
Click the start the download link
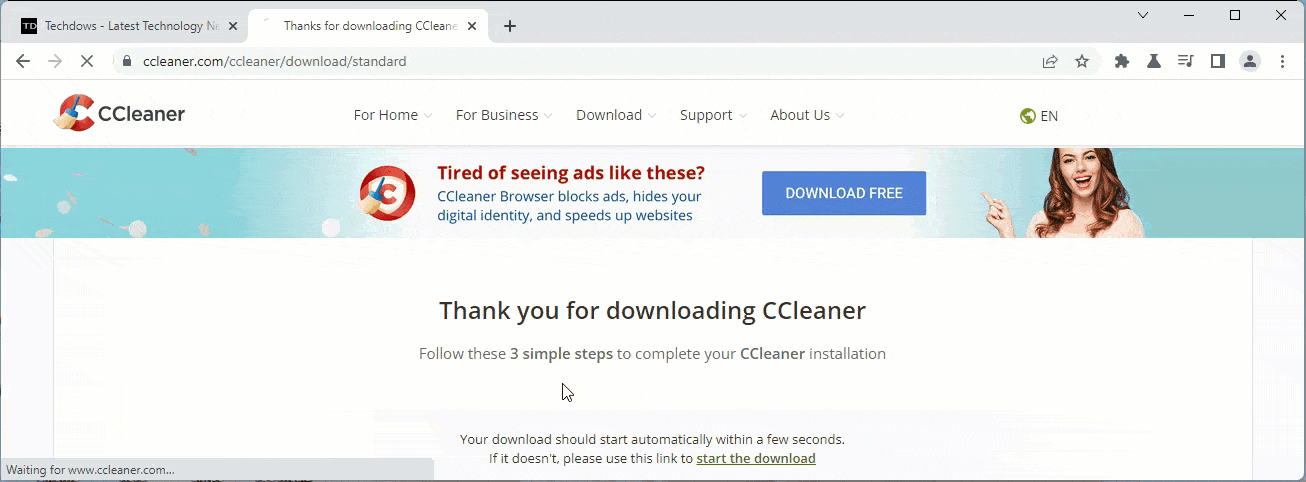tap(756, 459)
